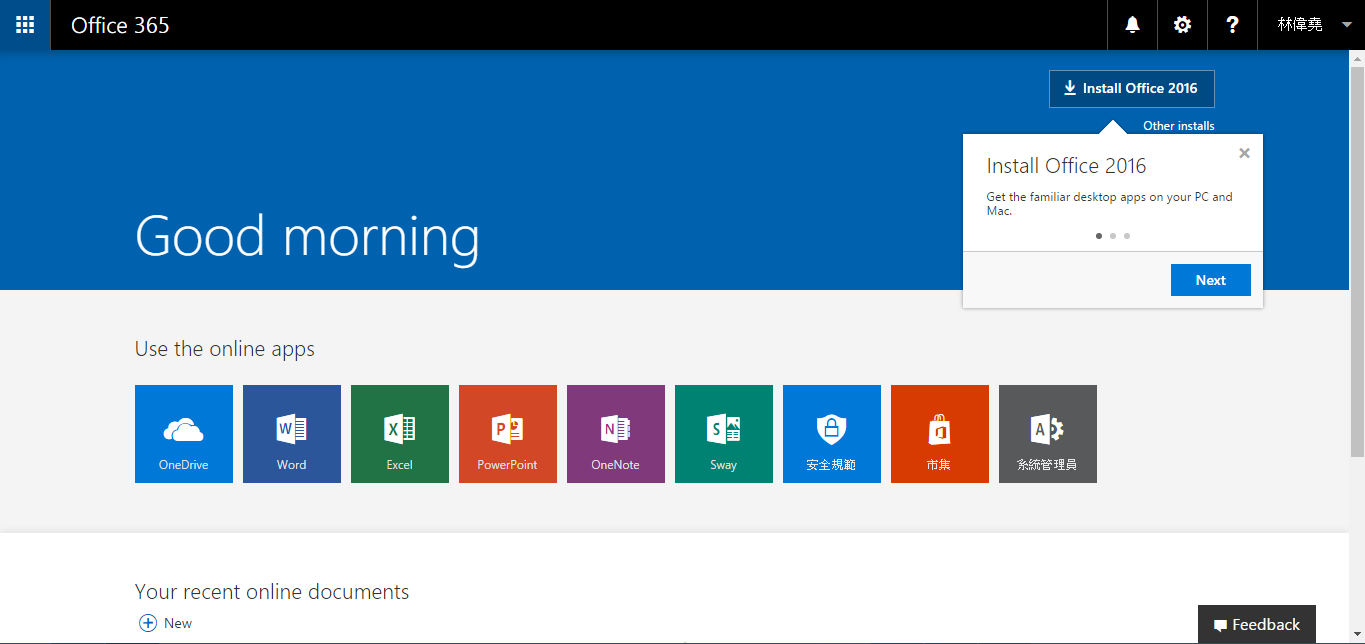Launch the PowerPoint online tile

[x=508, y=434]
